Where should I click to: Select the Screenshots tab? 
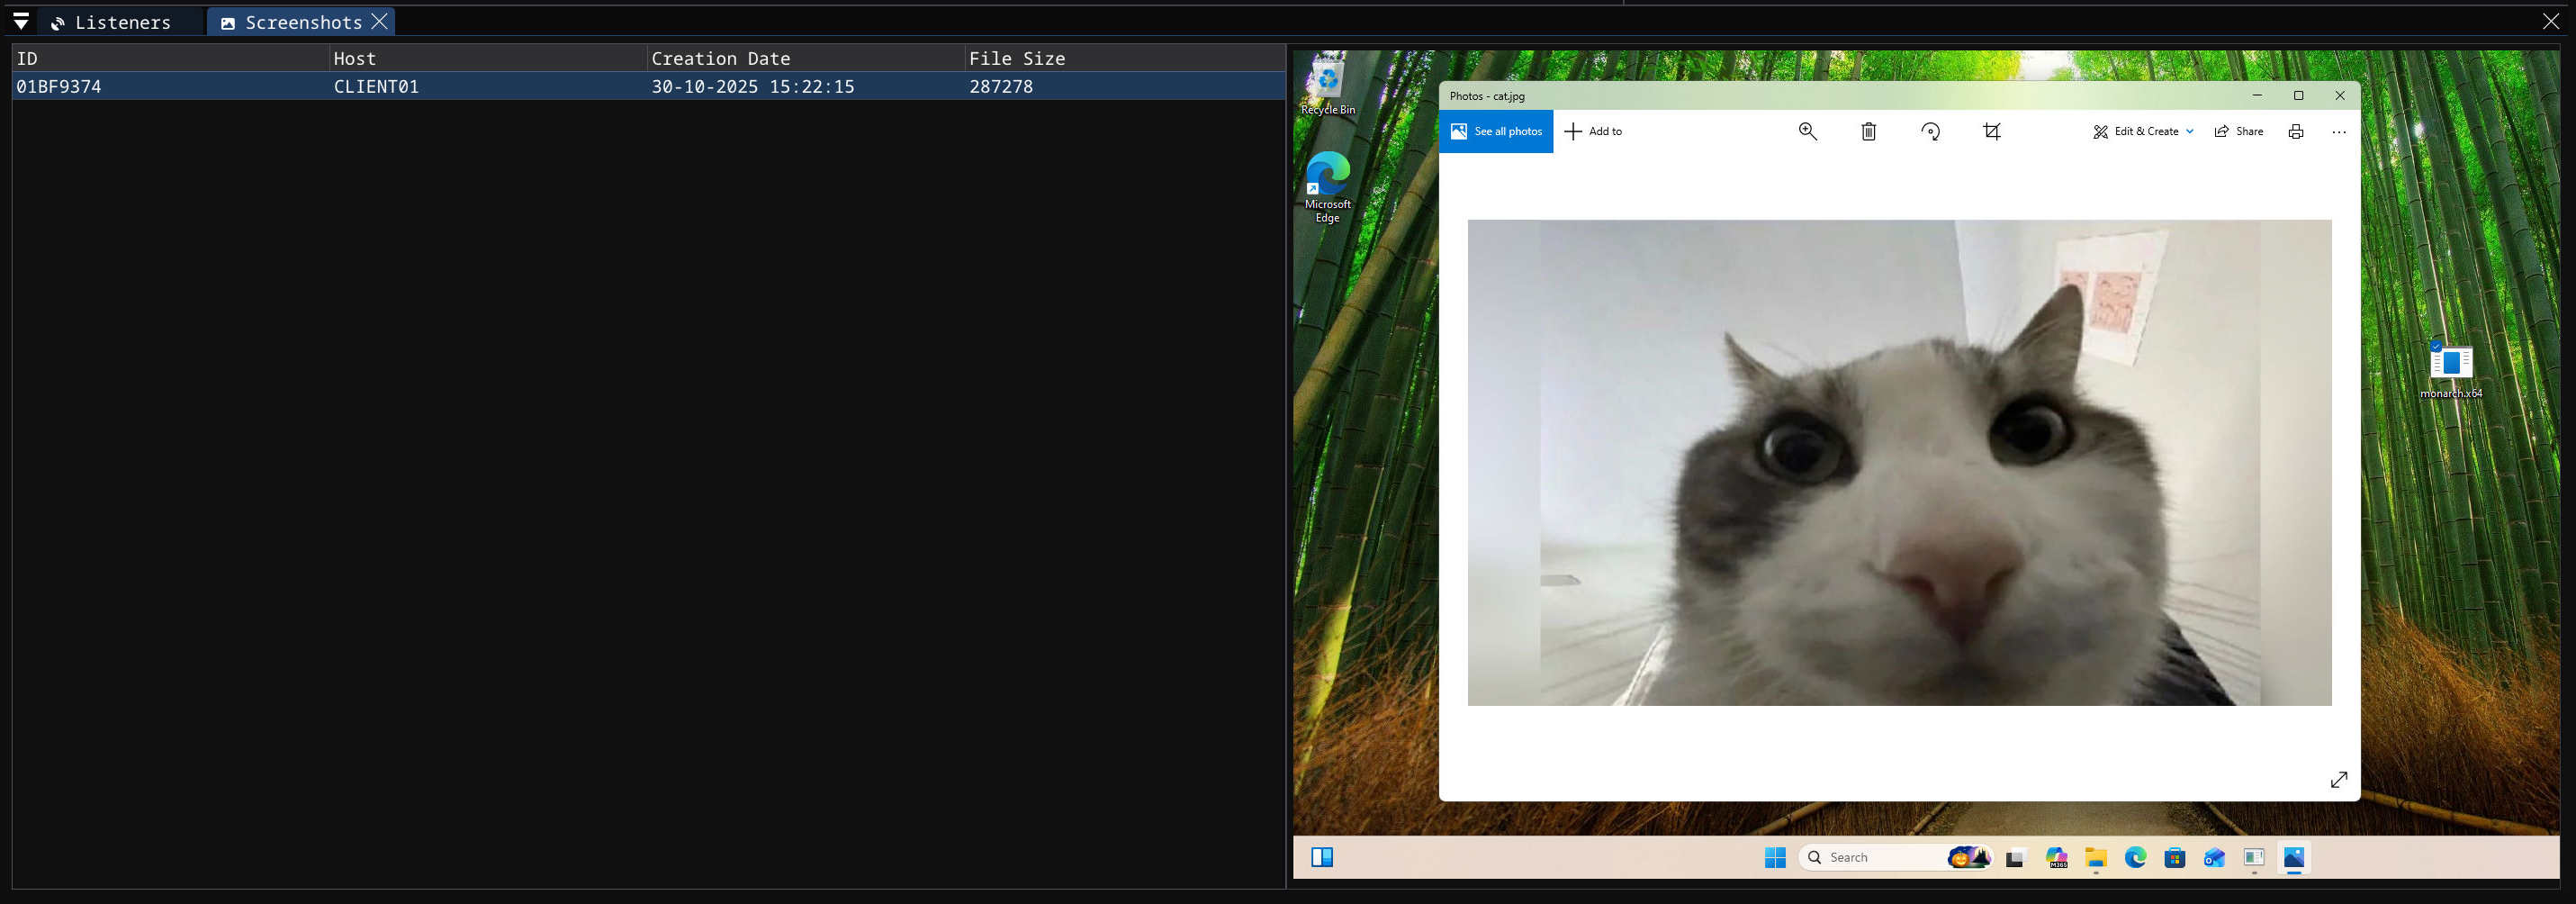[295, 21]
